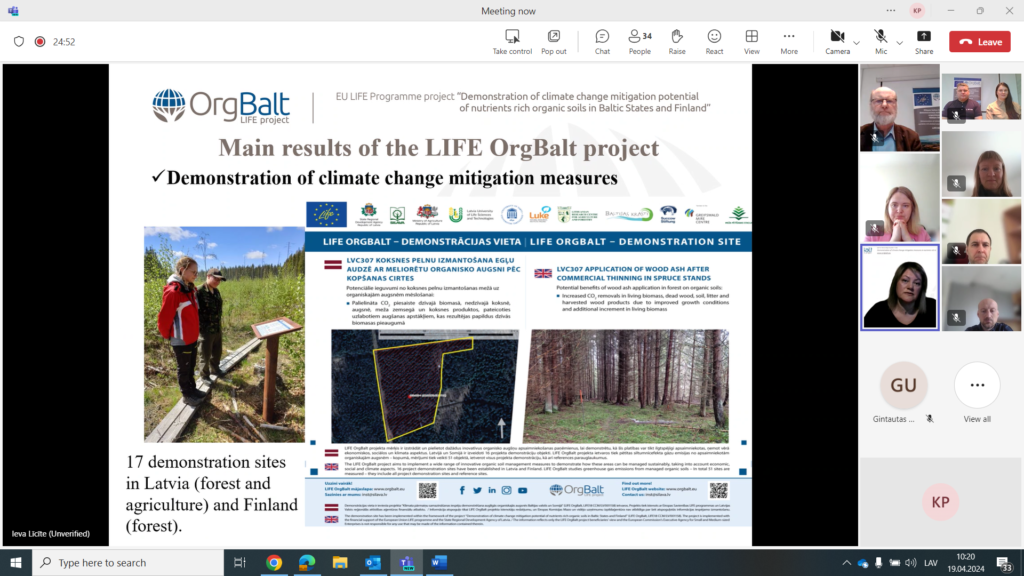Click the Teams app icon in title bar
The height and width of the screenshot is (576, 1024).
pos(13,11)
